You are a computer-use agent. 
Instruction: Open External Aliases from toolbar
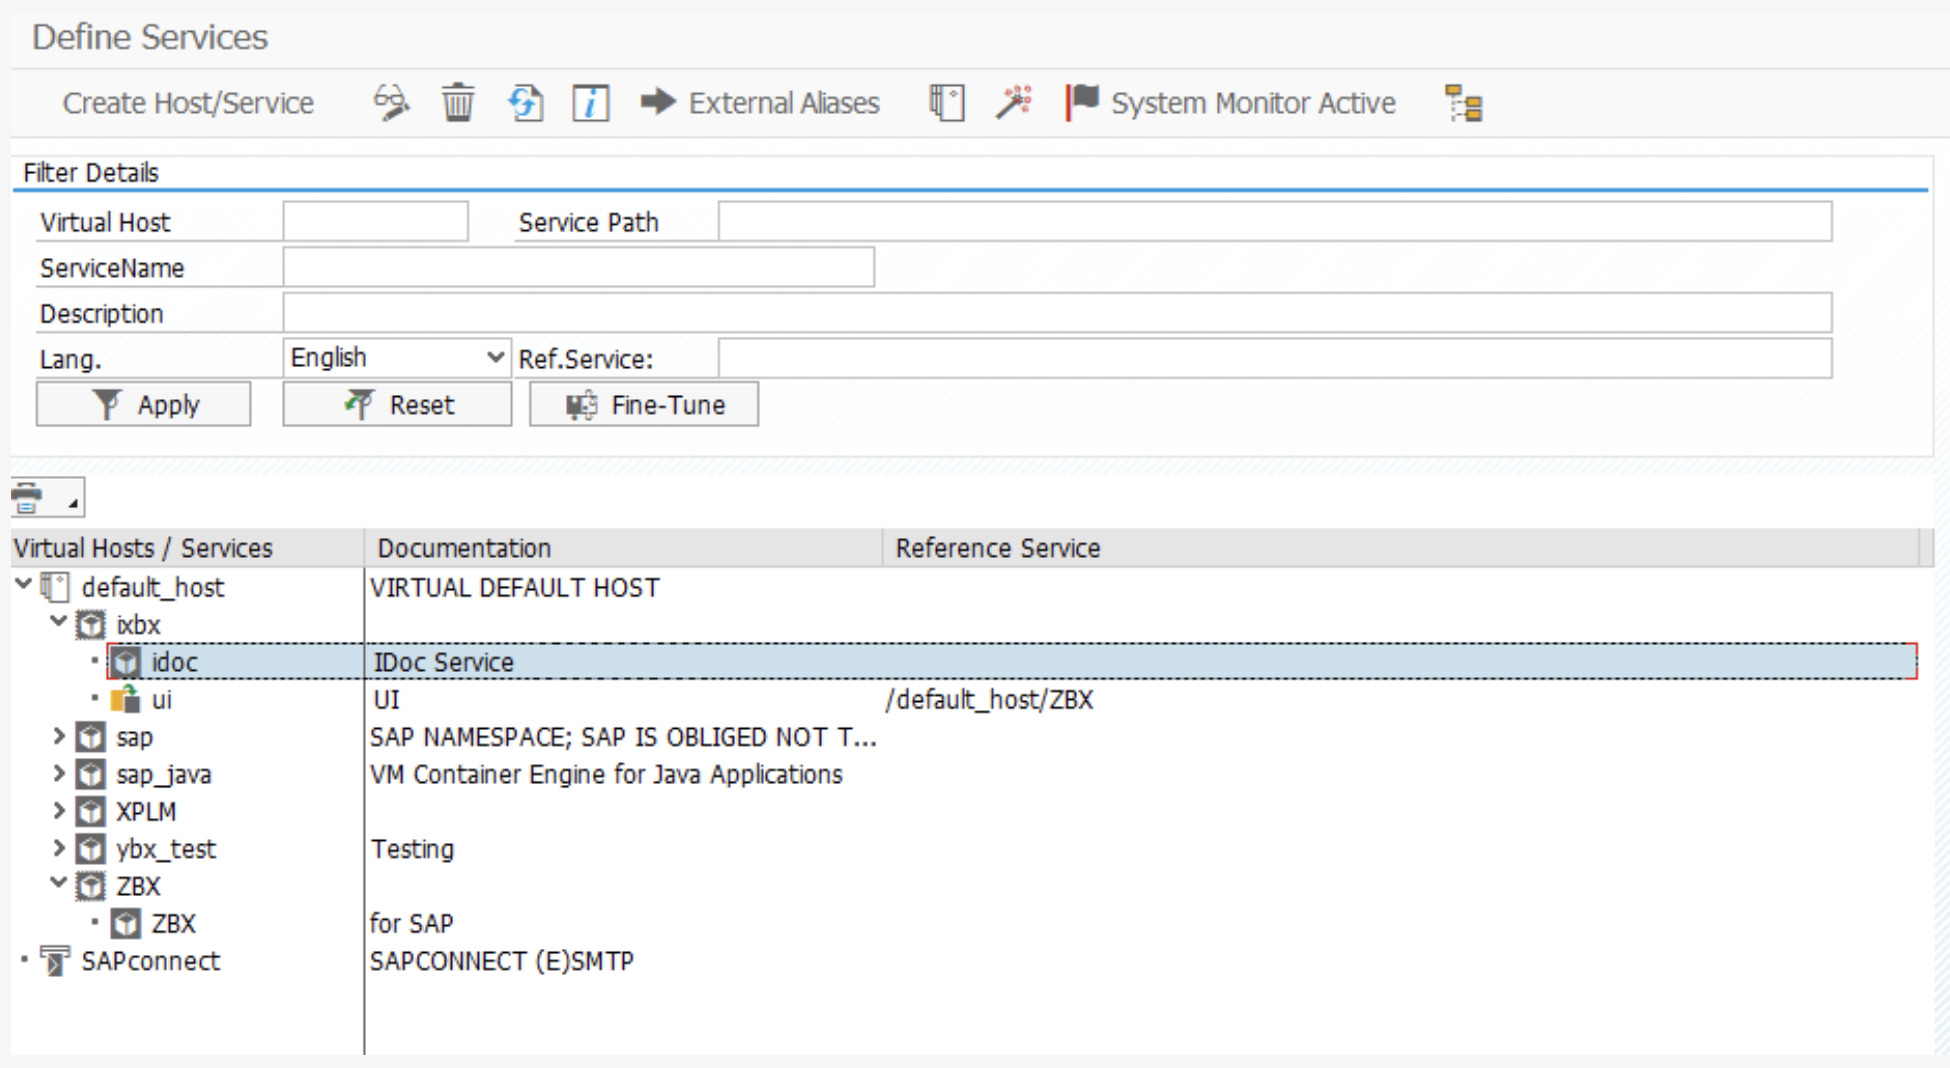pos(762,103)
